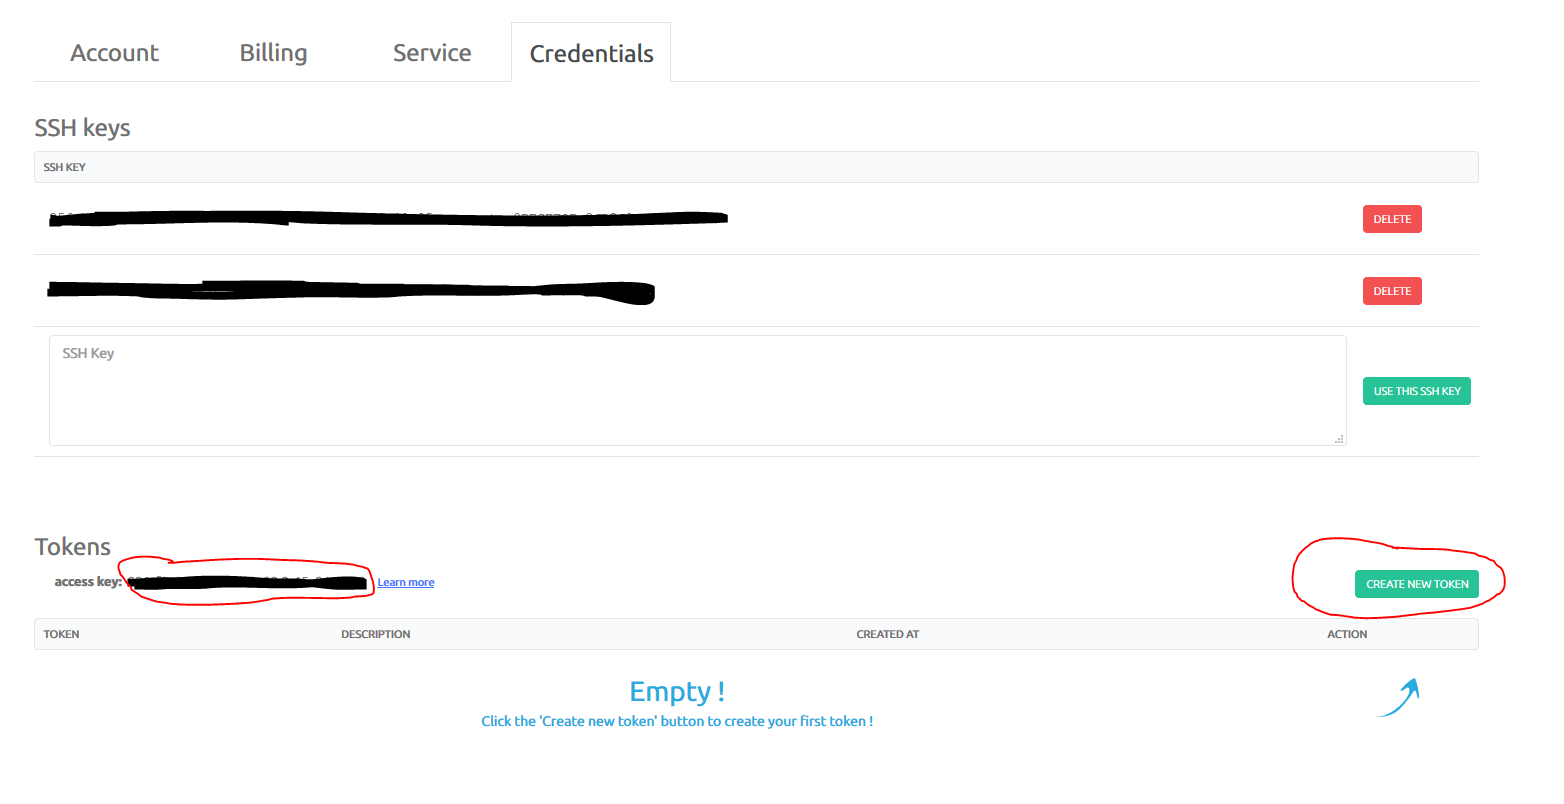Click the SSH KEY table header

(x=64, y=167)
